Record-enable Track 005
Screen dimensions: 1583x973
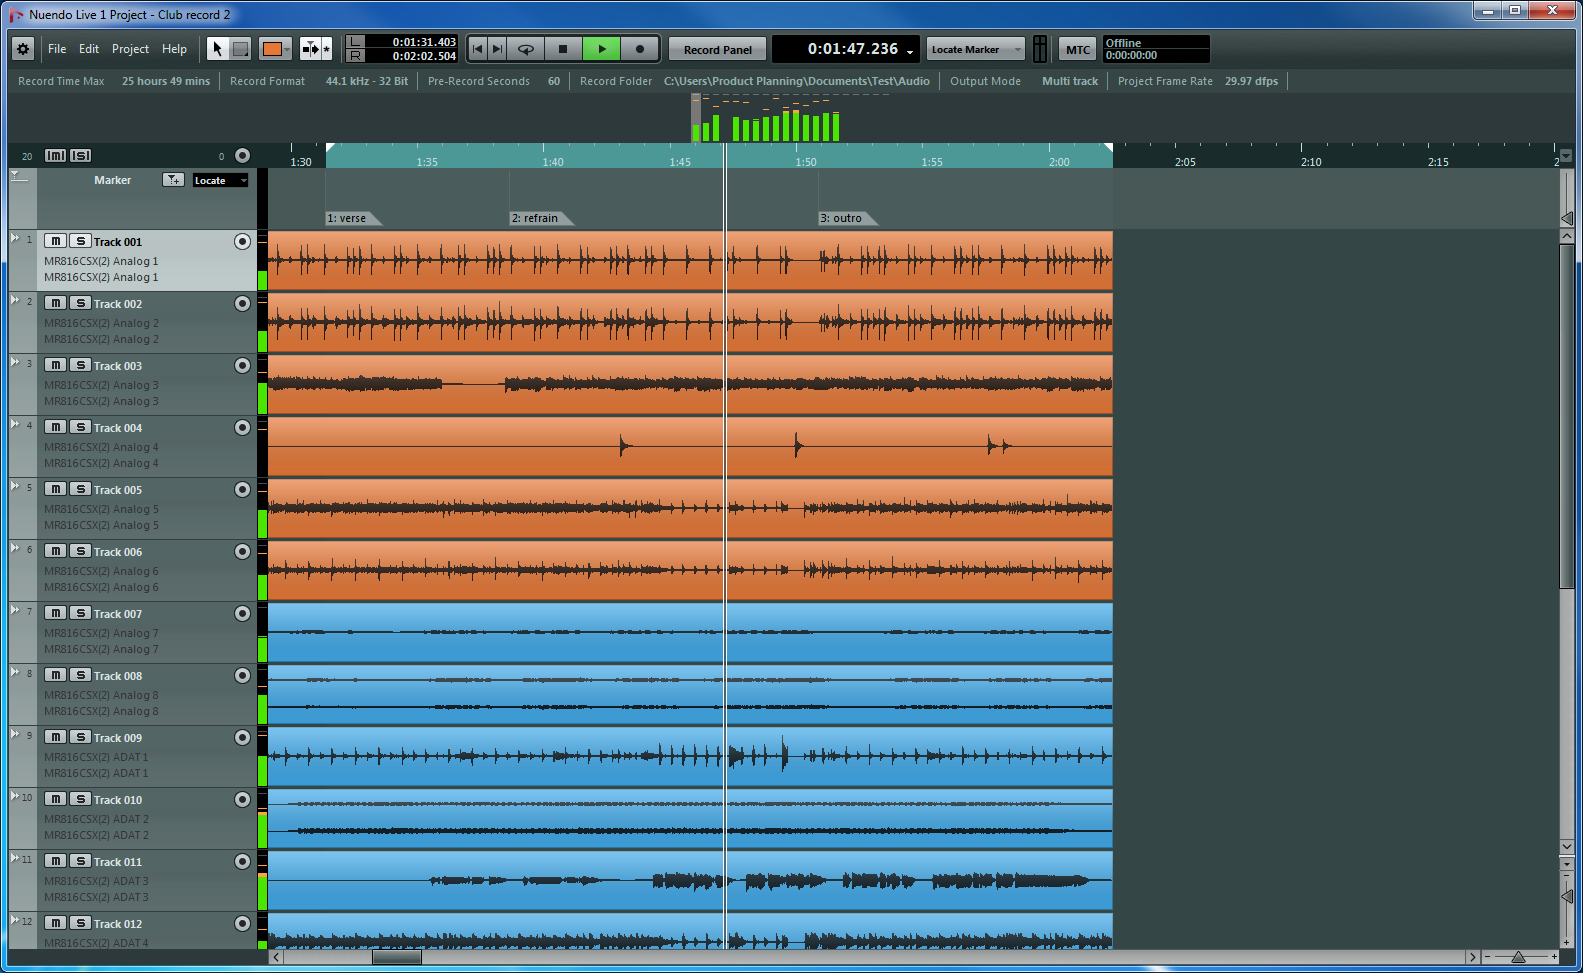[x=242, y=489]
